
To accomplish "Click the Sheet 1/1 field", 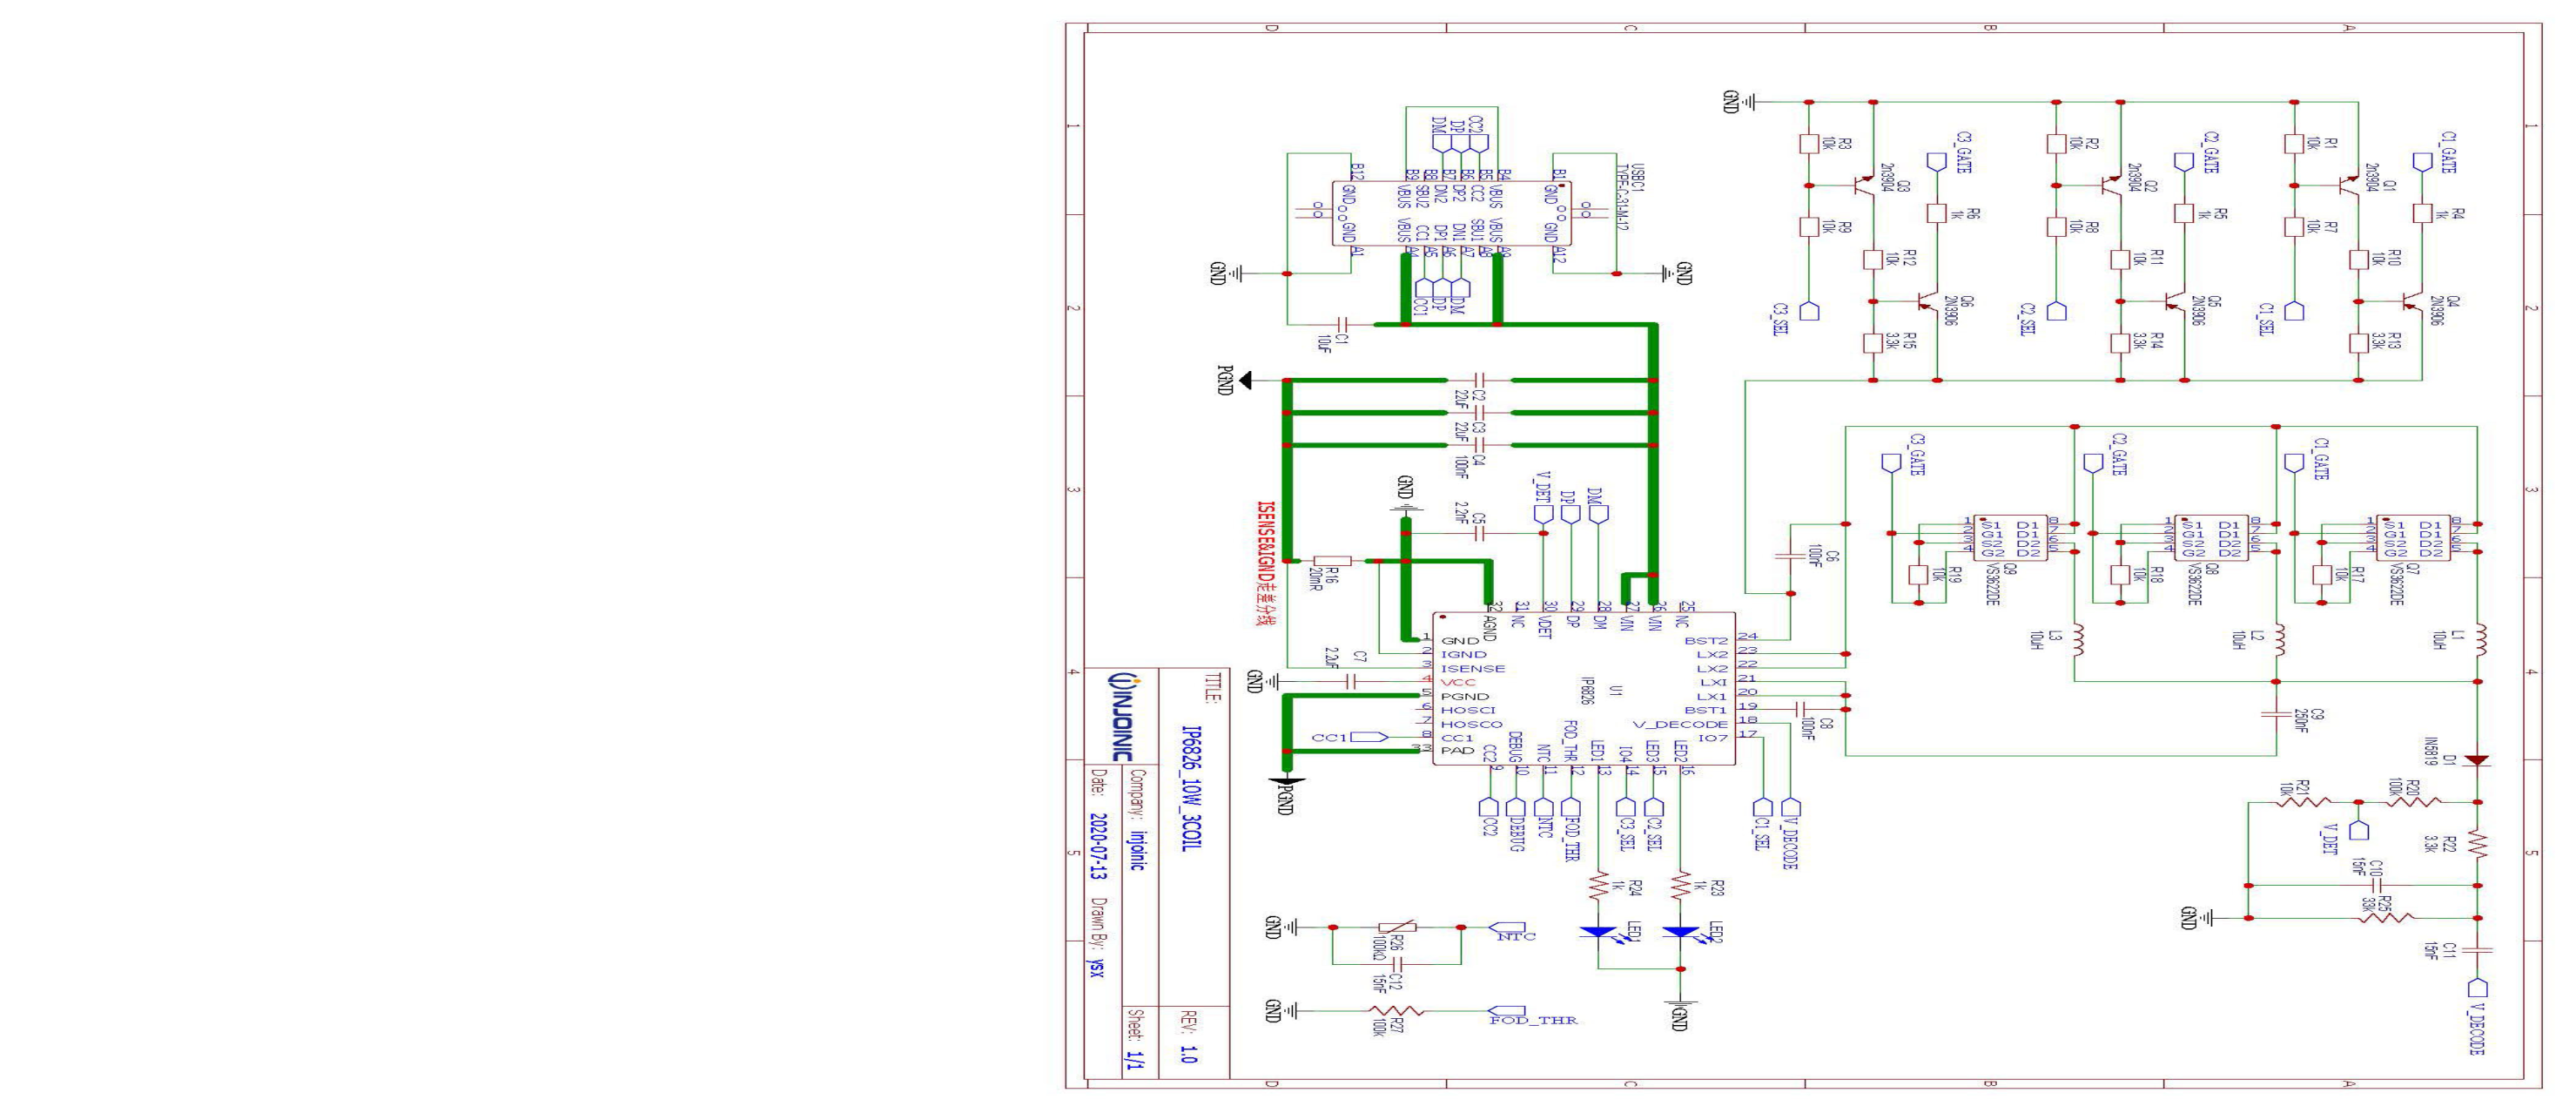I will pos(1135,1039).
